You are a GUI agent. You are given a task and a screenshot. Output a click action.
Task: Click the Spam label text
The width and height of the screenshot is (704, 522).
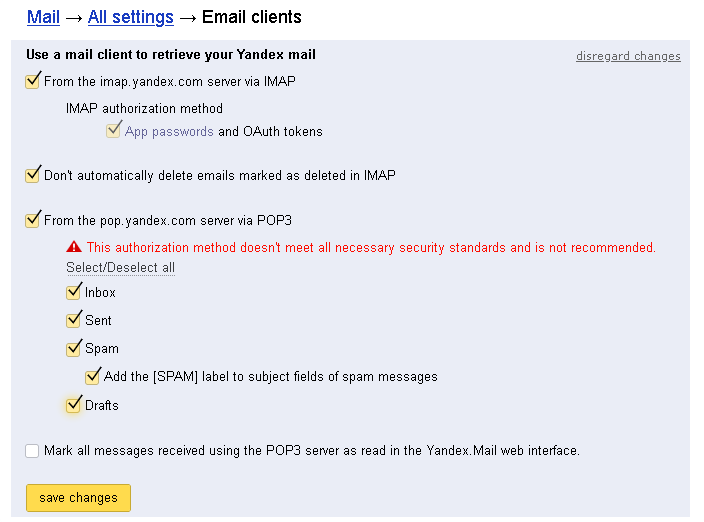coord(102,349)
